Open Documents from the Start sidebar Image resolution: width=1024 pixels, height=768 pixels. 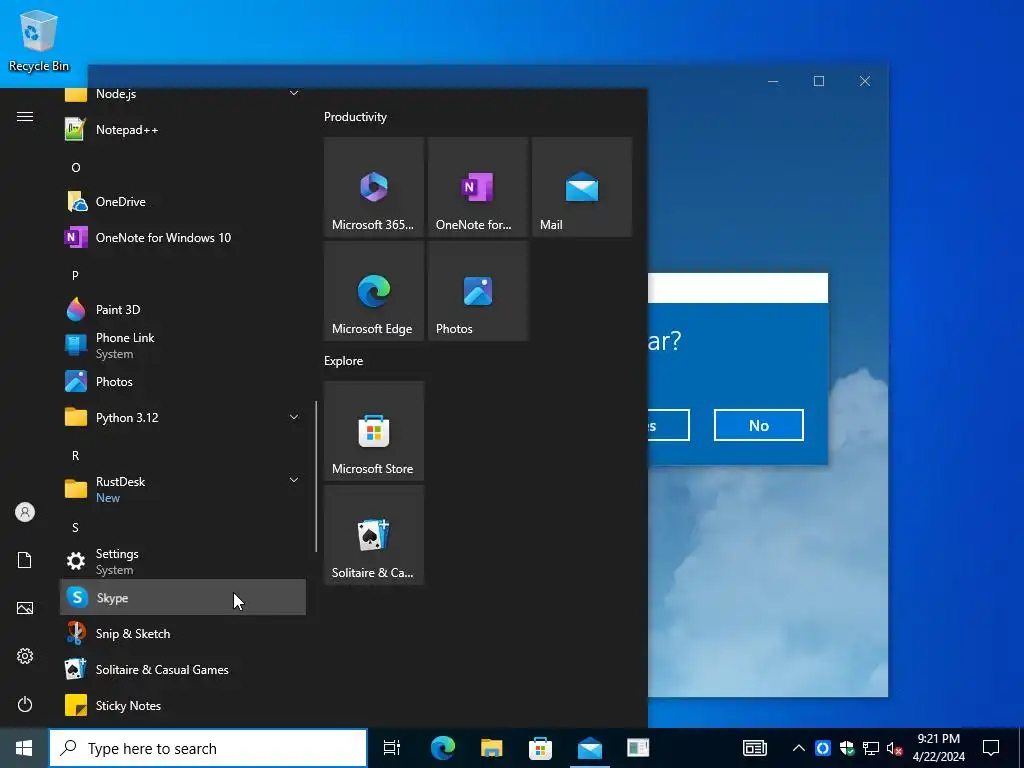[x=25, y=560]
